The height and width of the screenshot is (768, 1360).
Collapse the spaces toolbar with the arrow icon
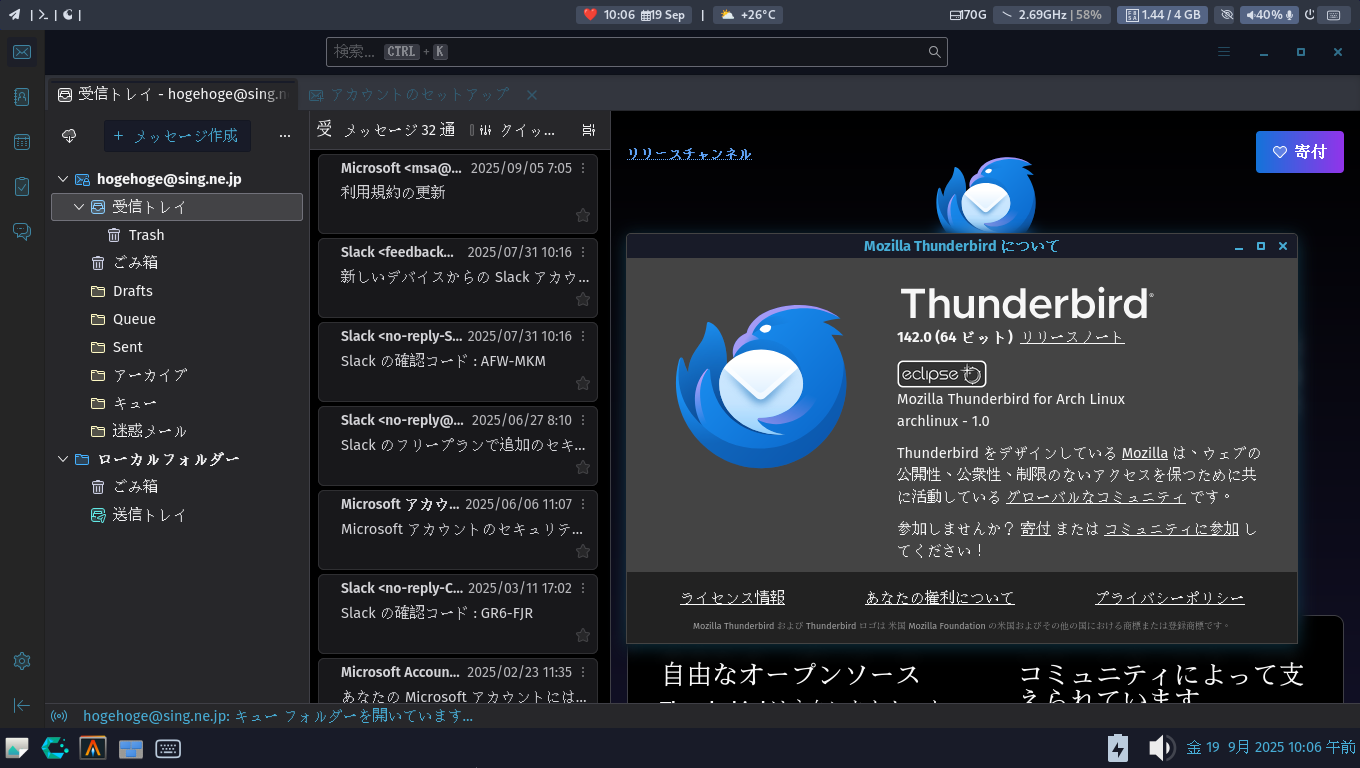pyautogui.click(x=22, y=706)
